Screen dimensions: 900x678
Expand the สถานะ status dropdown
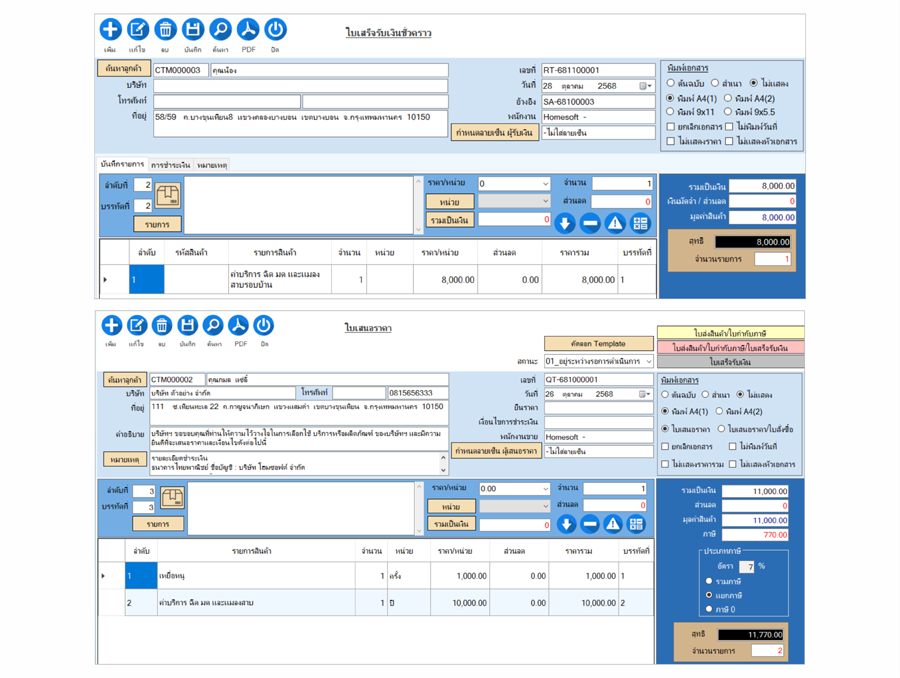(x=648, y=361)
